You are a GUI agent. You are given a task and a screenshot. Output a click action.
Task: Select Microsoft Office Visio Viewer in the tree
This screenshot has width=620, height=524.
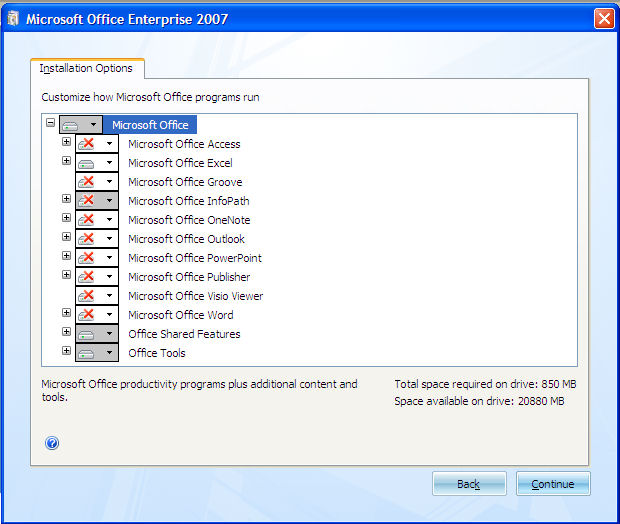[x=195, y=296]
